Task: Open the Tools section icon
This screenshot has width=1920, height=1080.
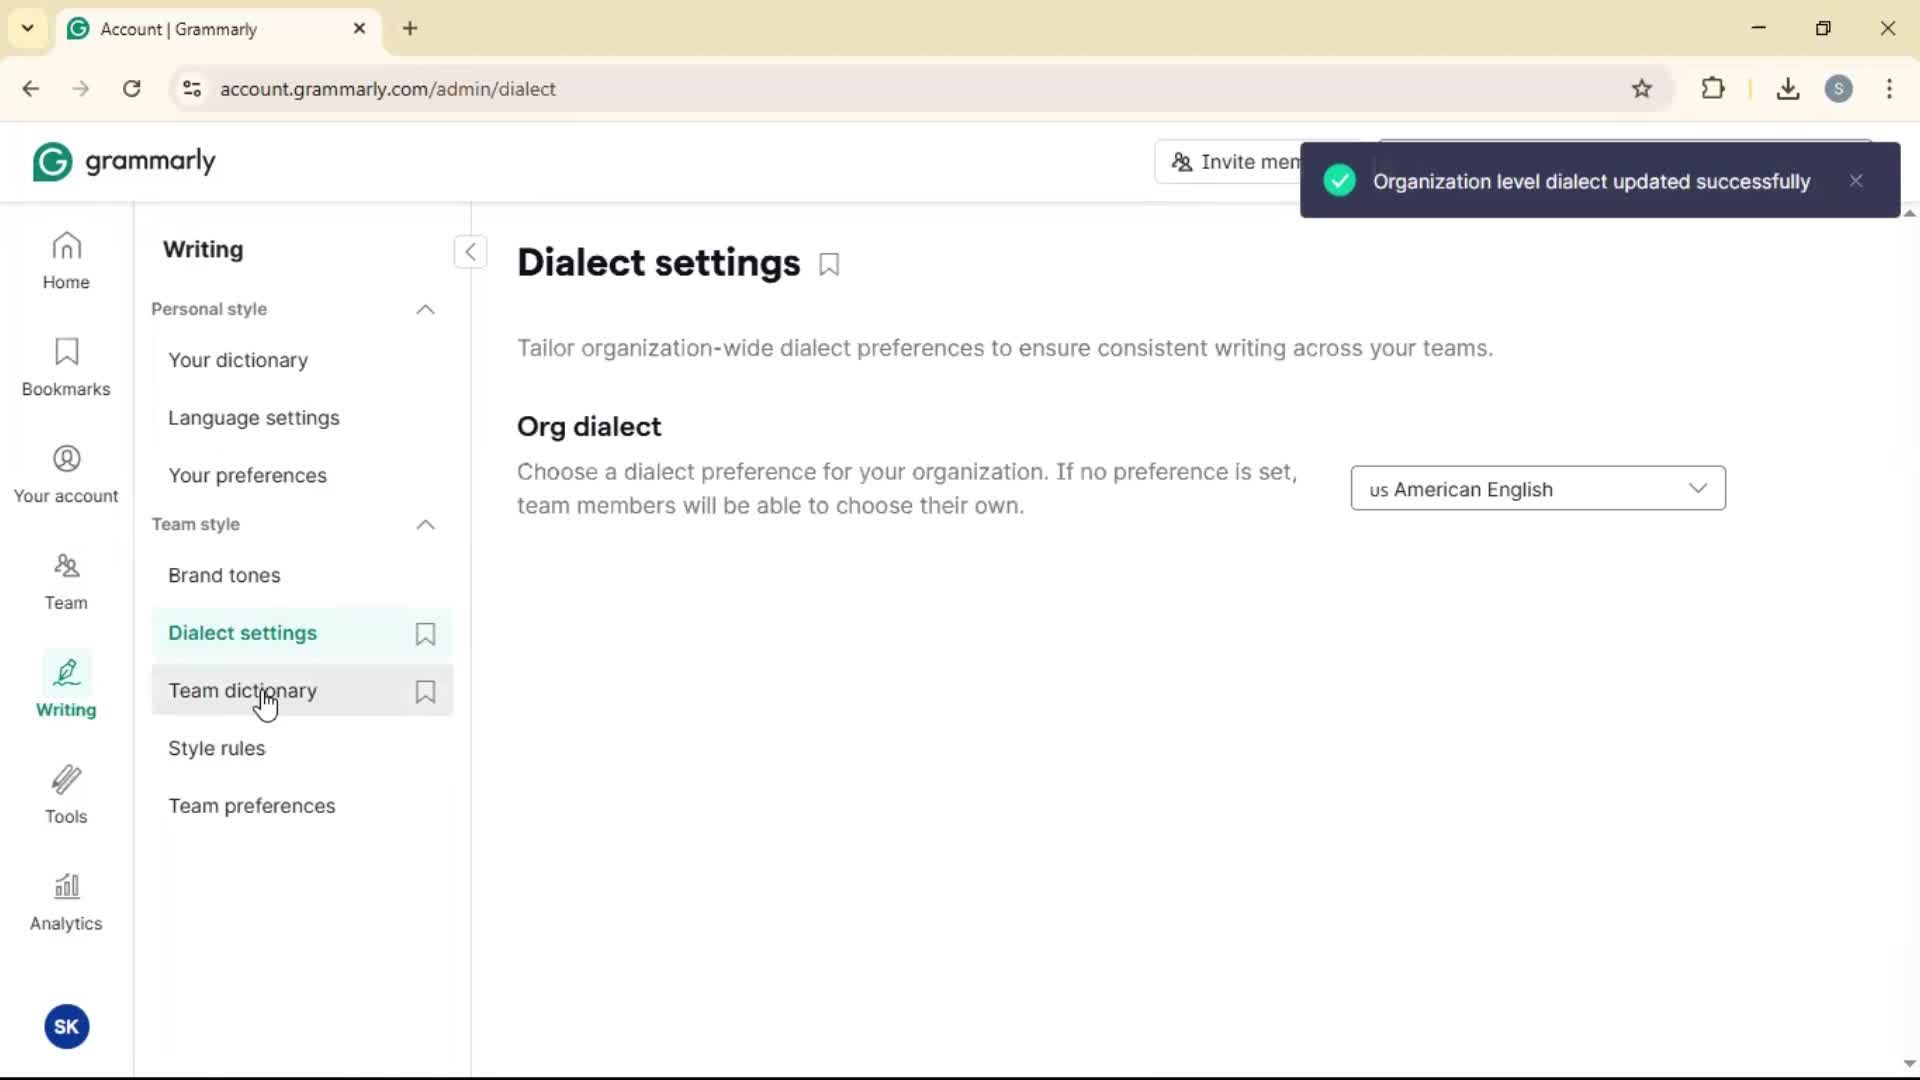Action: (x=66, y=795)
